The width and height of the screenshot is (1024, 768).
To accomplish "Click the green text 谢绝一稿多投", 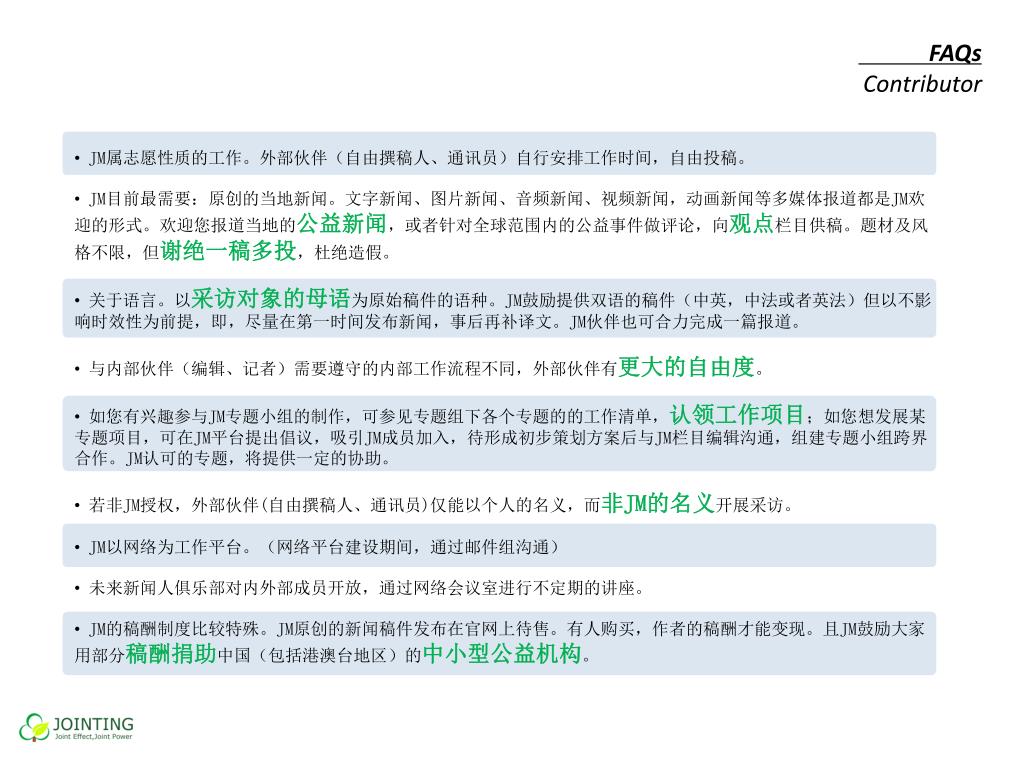I will [228, 250].
